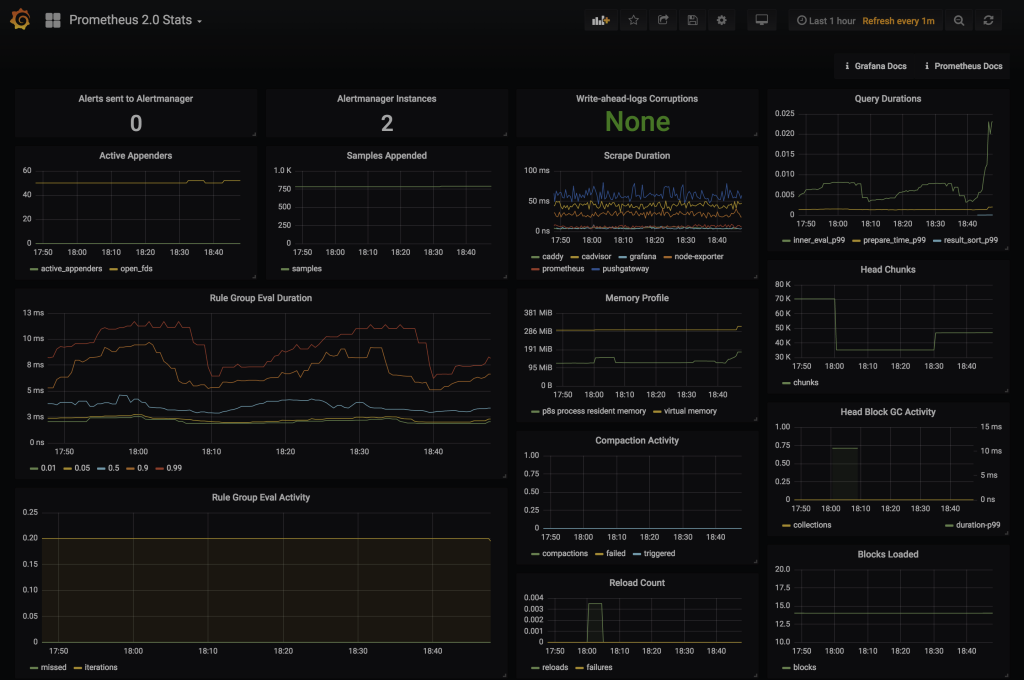Toggle the iterations legend series
This screenshot has height=680, width=1024.
[101, 667]
